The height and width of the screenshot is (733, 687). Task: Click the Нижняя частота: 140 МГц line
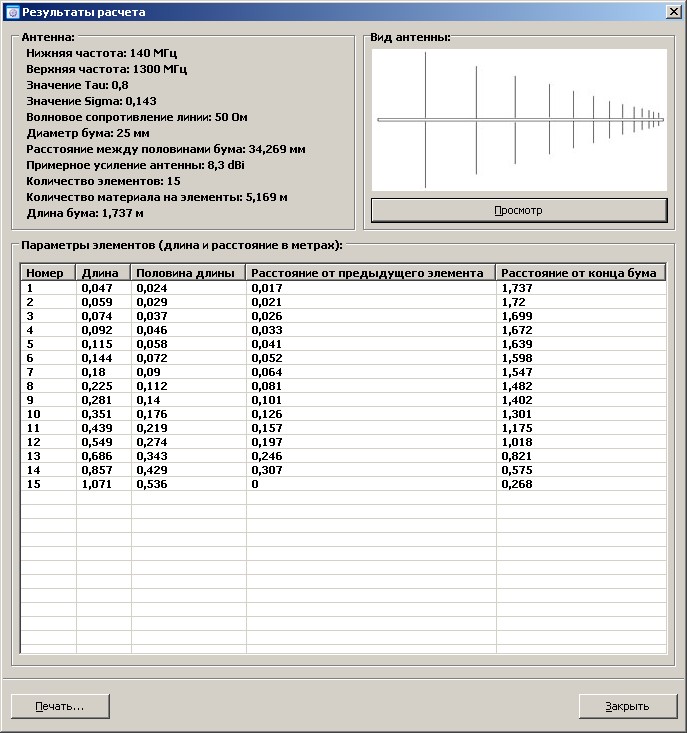(101, 53)
